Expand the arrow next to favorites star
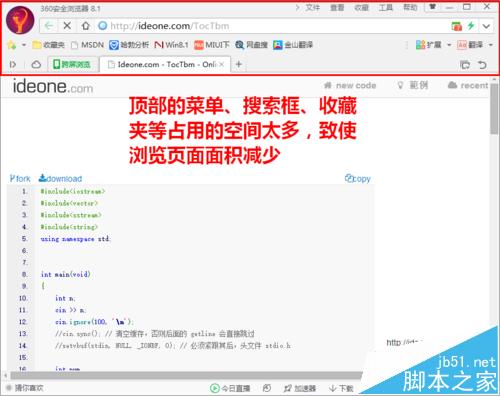Image resolution: width=500 pixels, height=396 pixels. (x=24, y=45)
